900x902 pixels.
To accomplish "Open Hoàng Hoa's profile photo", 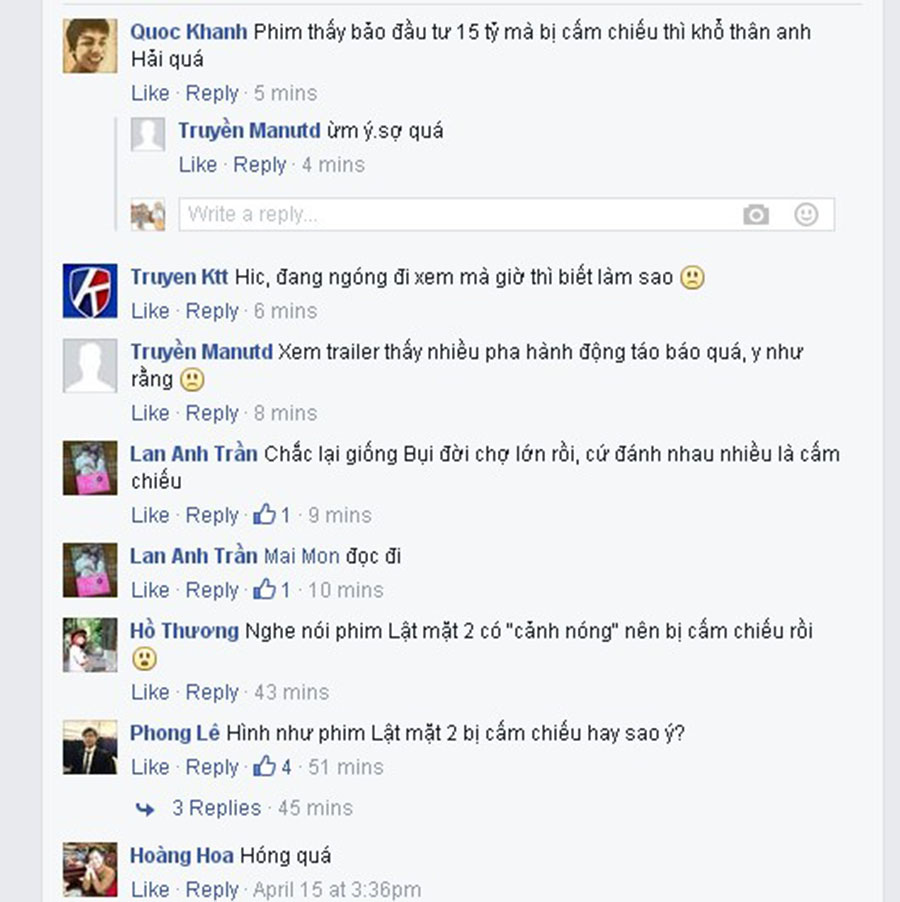I will (x=90, y=869).
